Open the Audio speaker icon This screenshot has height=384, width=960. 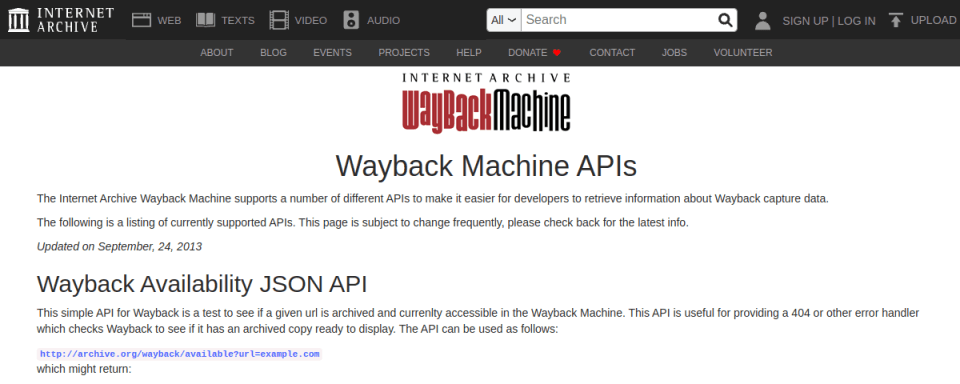coord(351,20)
